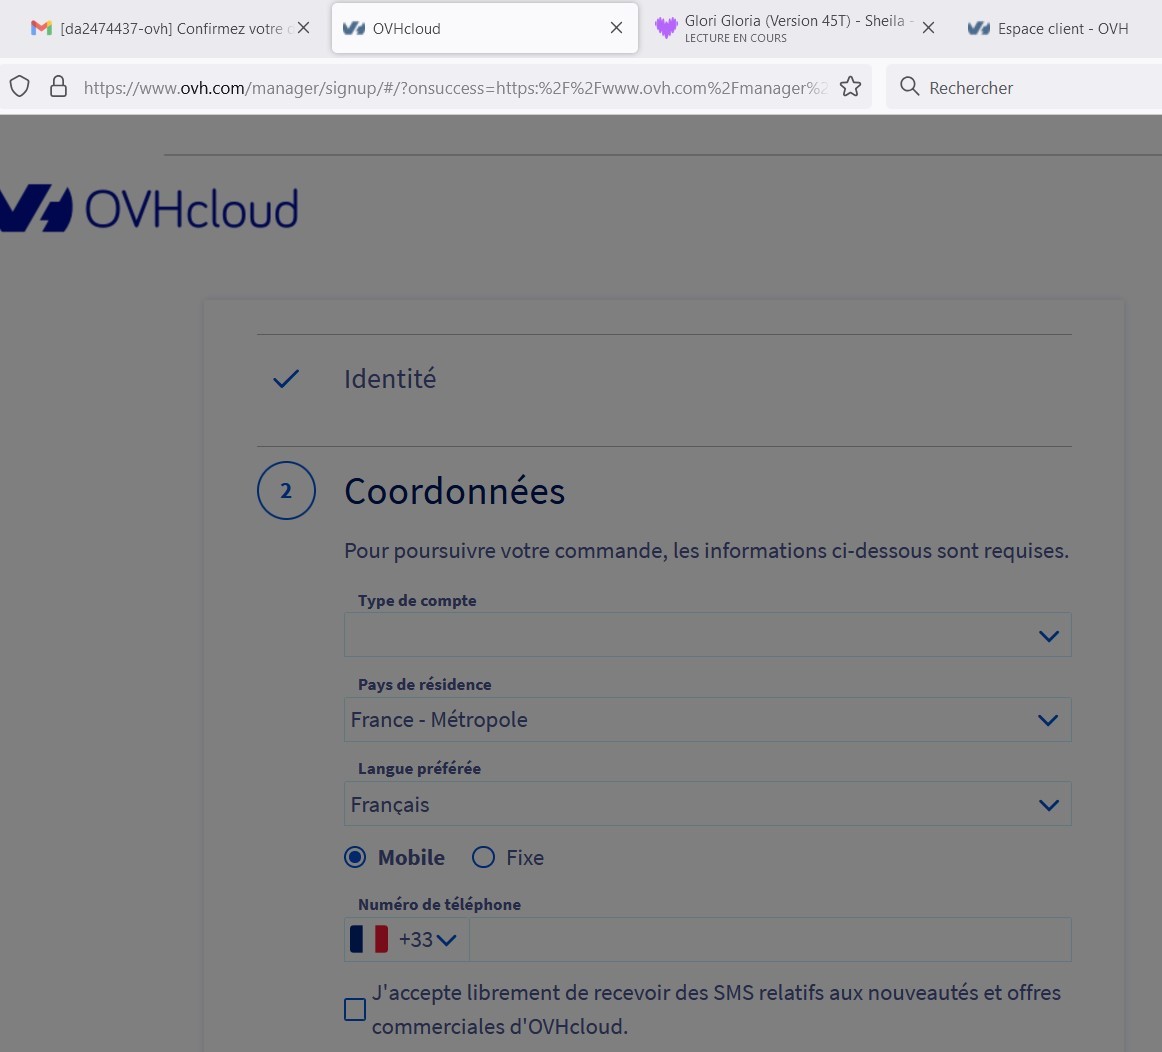Open the shield tracking protection icon

(x=20, y=87)
